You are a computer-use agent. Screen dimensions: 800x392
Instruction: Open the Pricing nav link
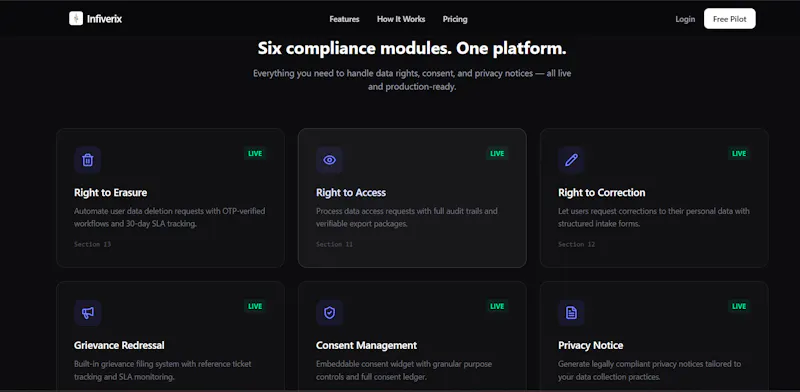pos(455,19)
